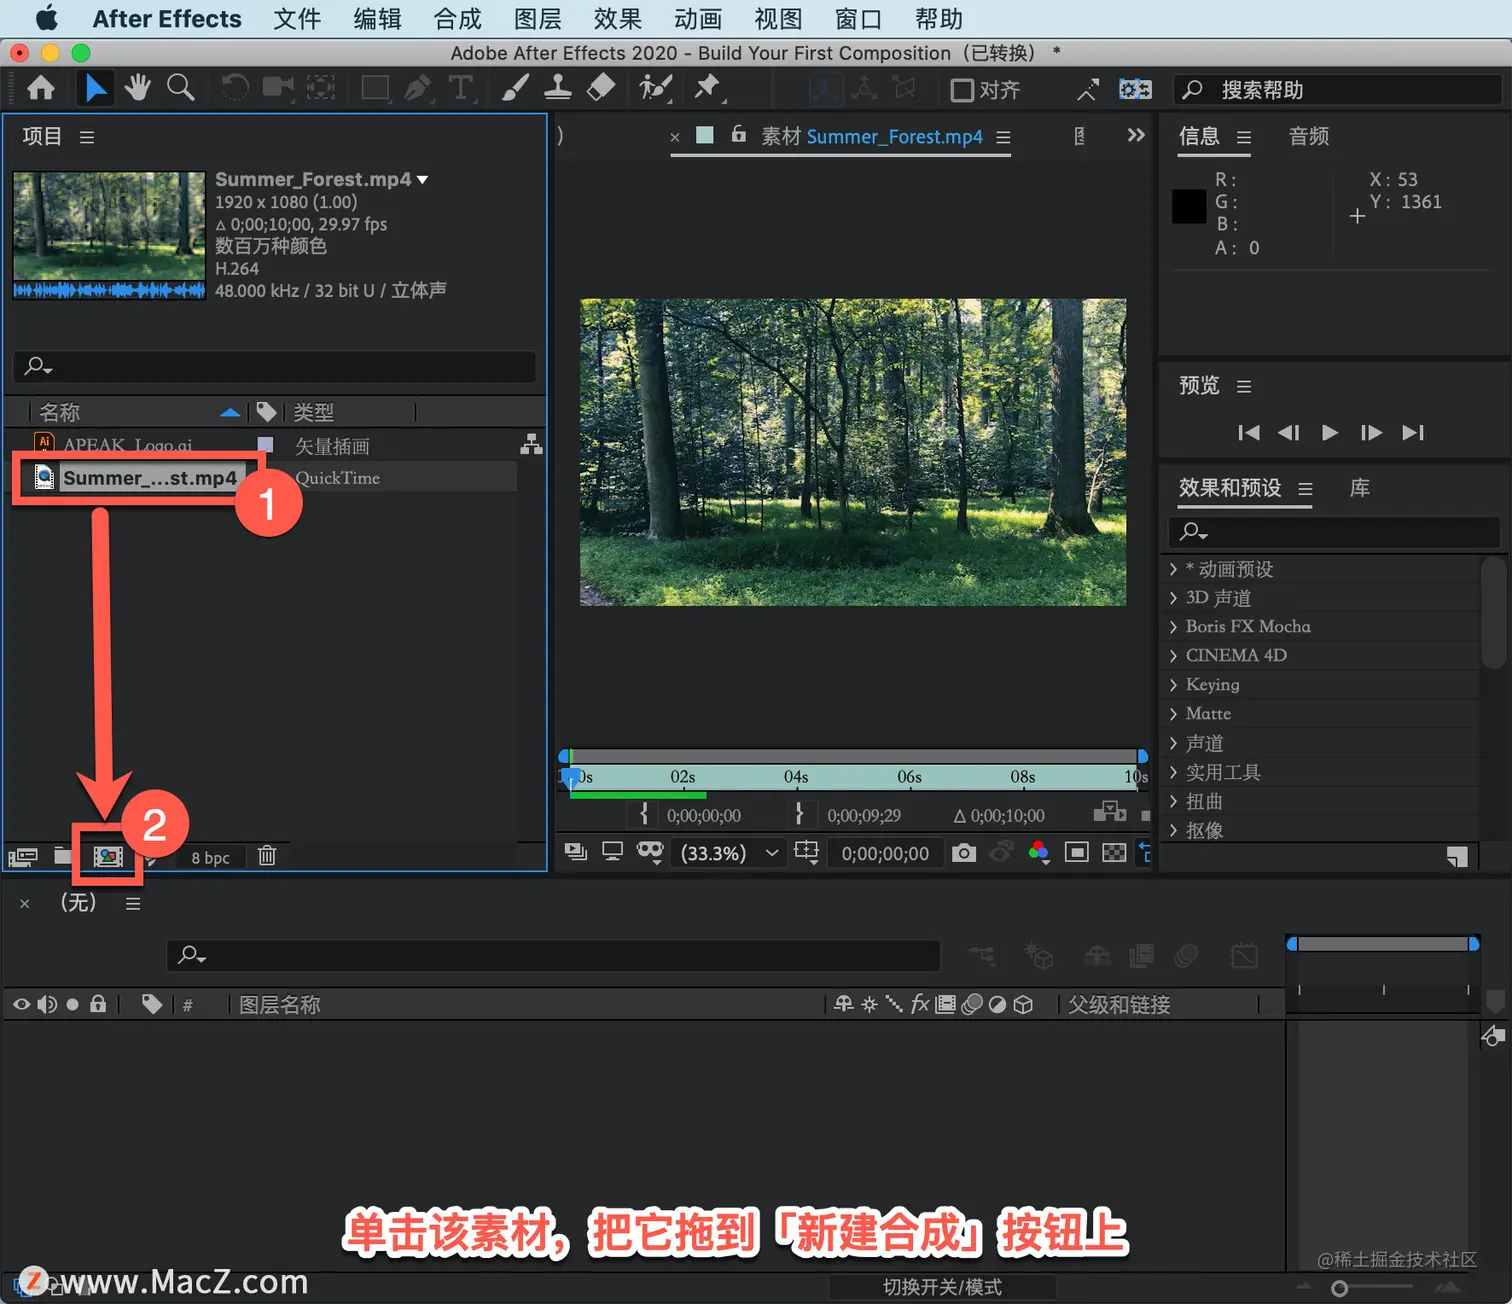
Task: Select the Type text tool
Action: click(460, 89)
